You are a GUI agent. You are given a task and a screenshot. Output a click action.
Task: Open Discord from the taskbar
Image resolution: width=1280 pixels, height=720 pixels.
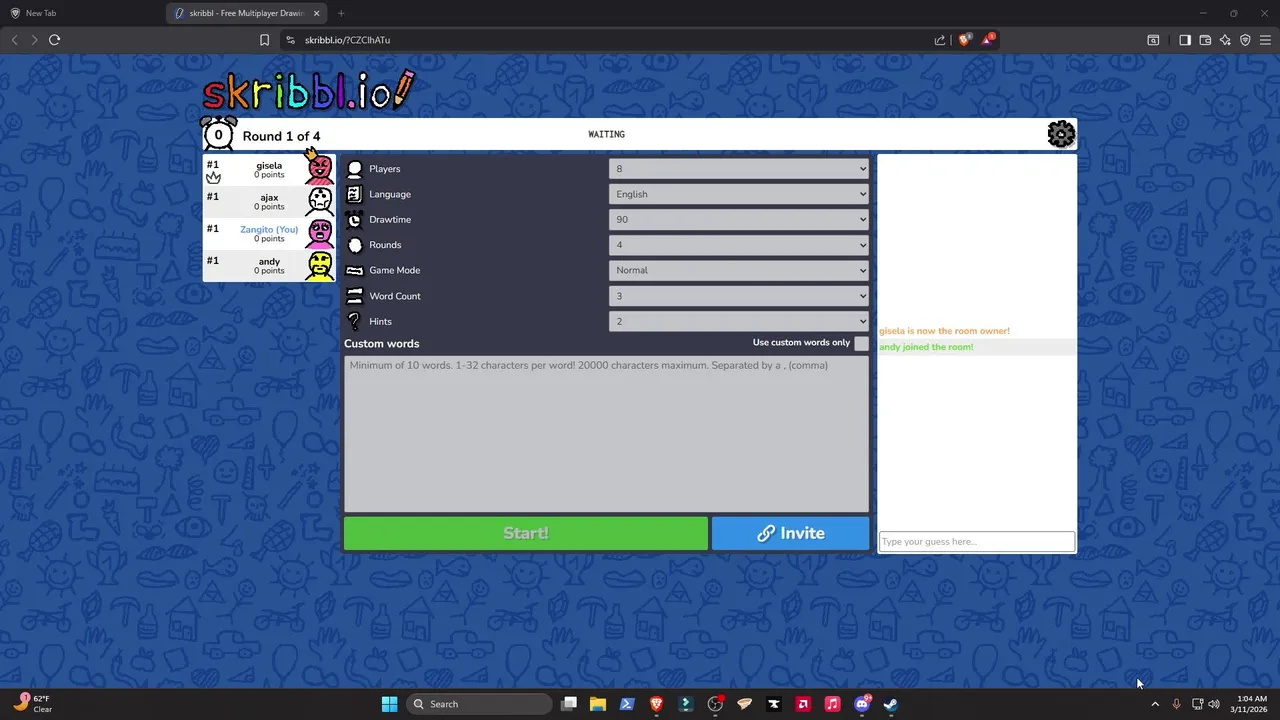coord(862,704)
